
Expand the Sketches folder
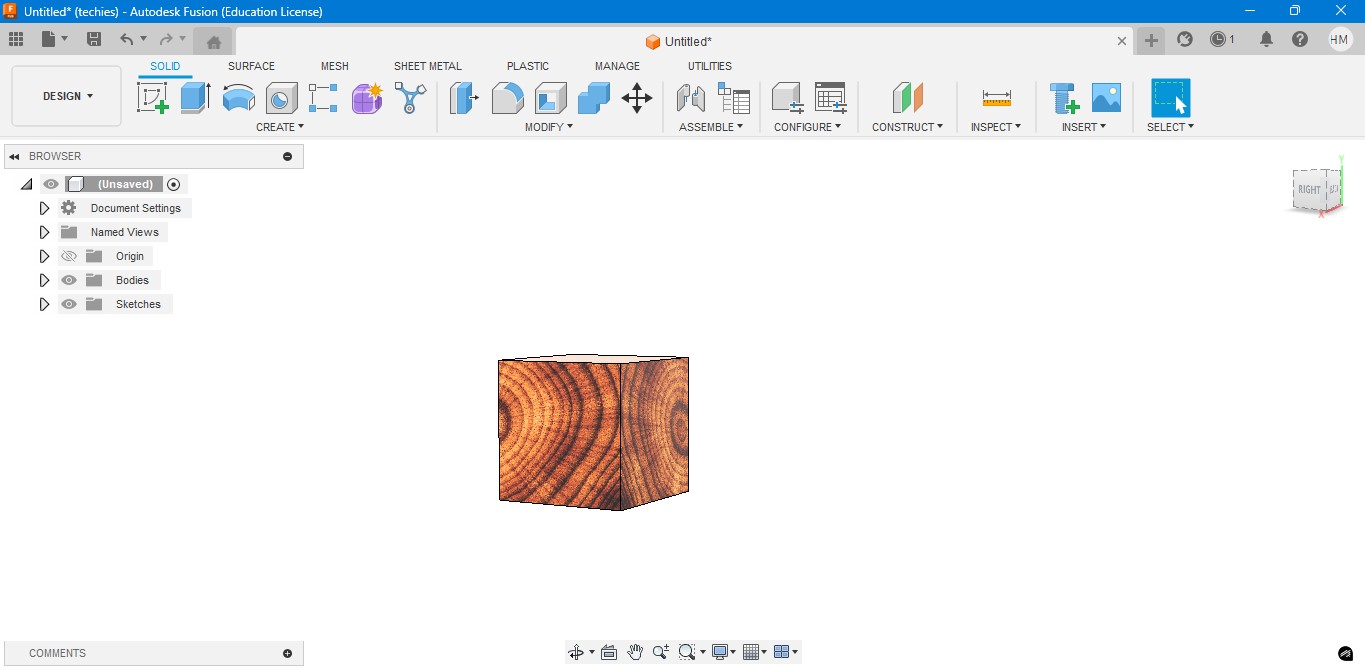pyautogui.click(x=44, y=304)
